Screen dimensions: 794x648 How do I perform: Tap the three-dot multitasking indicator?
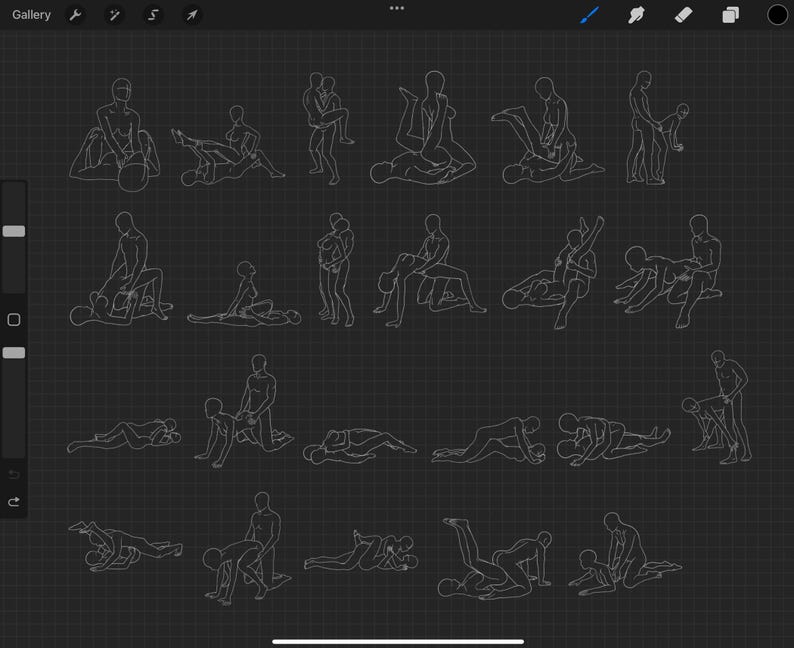click(x=397, y=8)
